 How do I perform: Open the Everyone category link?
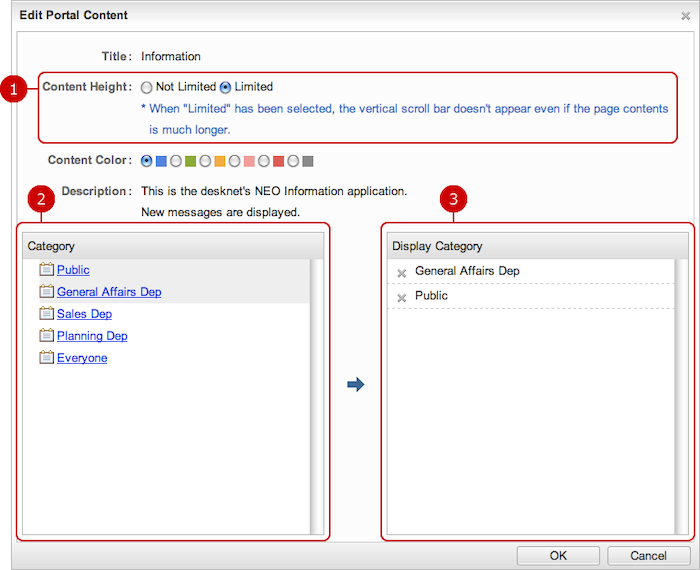tap(82, 358)
